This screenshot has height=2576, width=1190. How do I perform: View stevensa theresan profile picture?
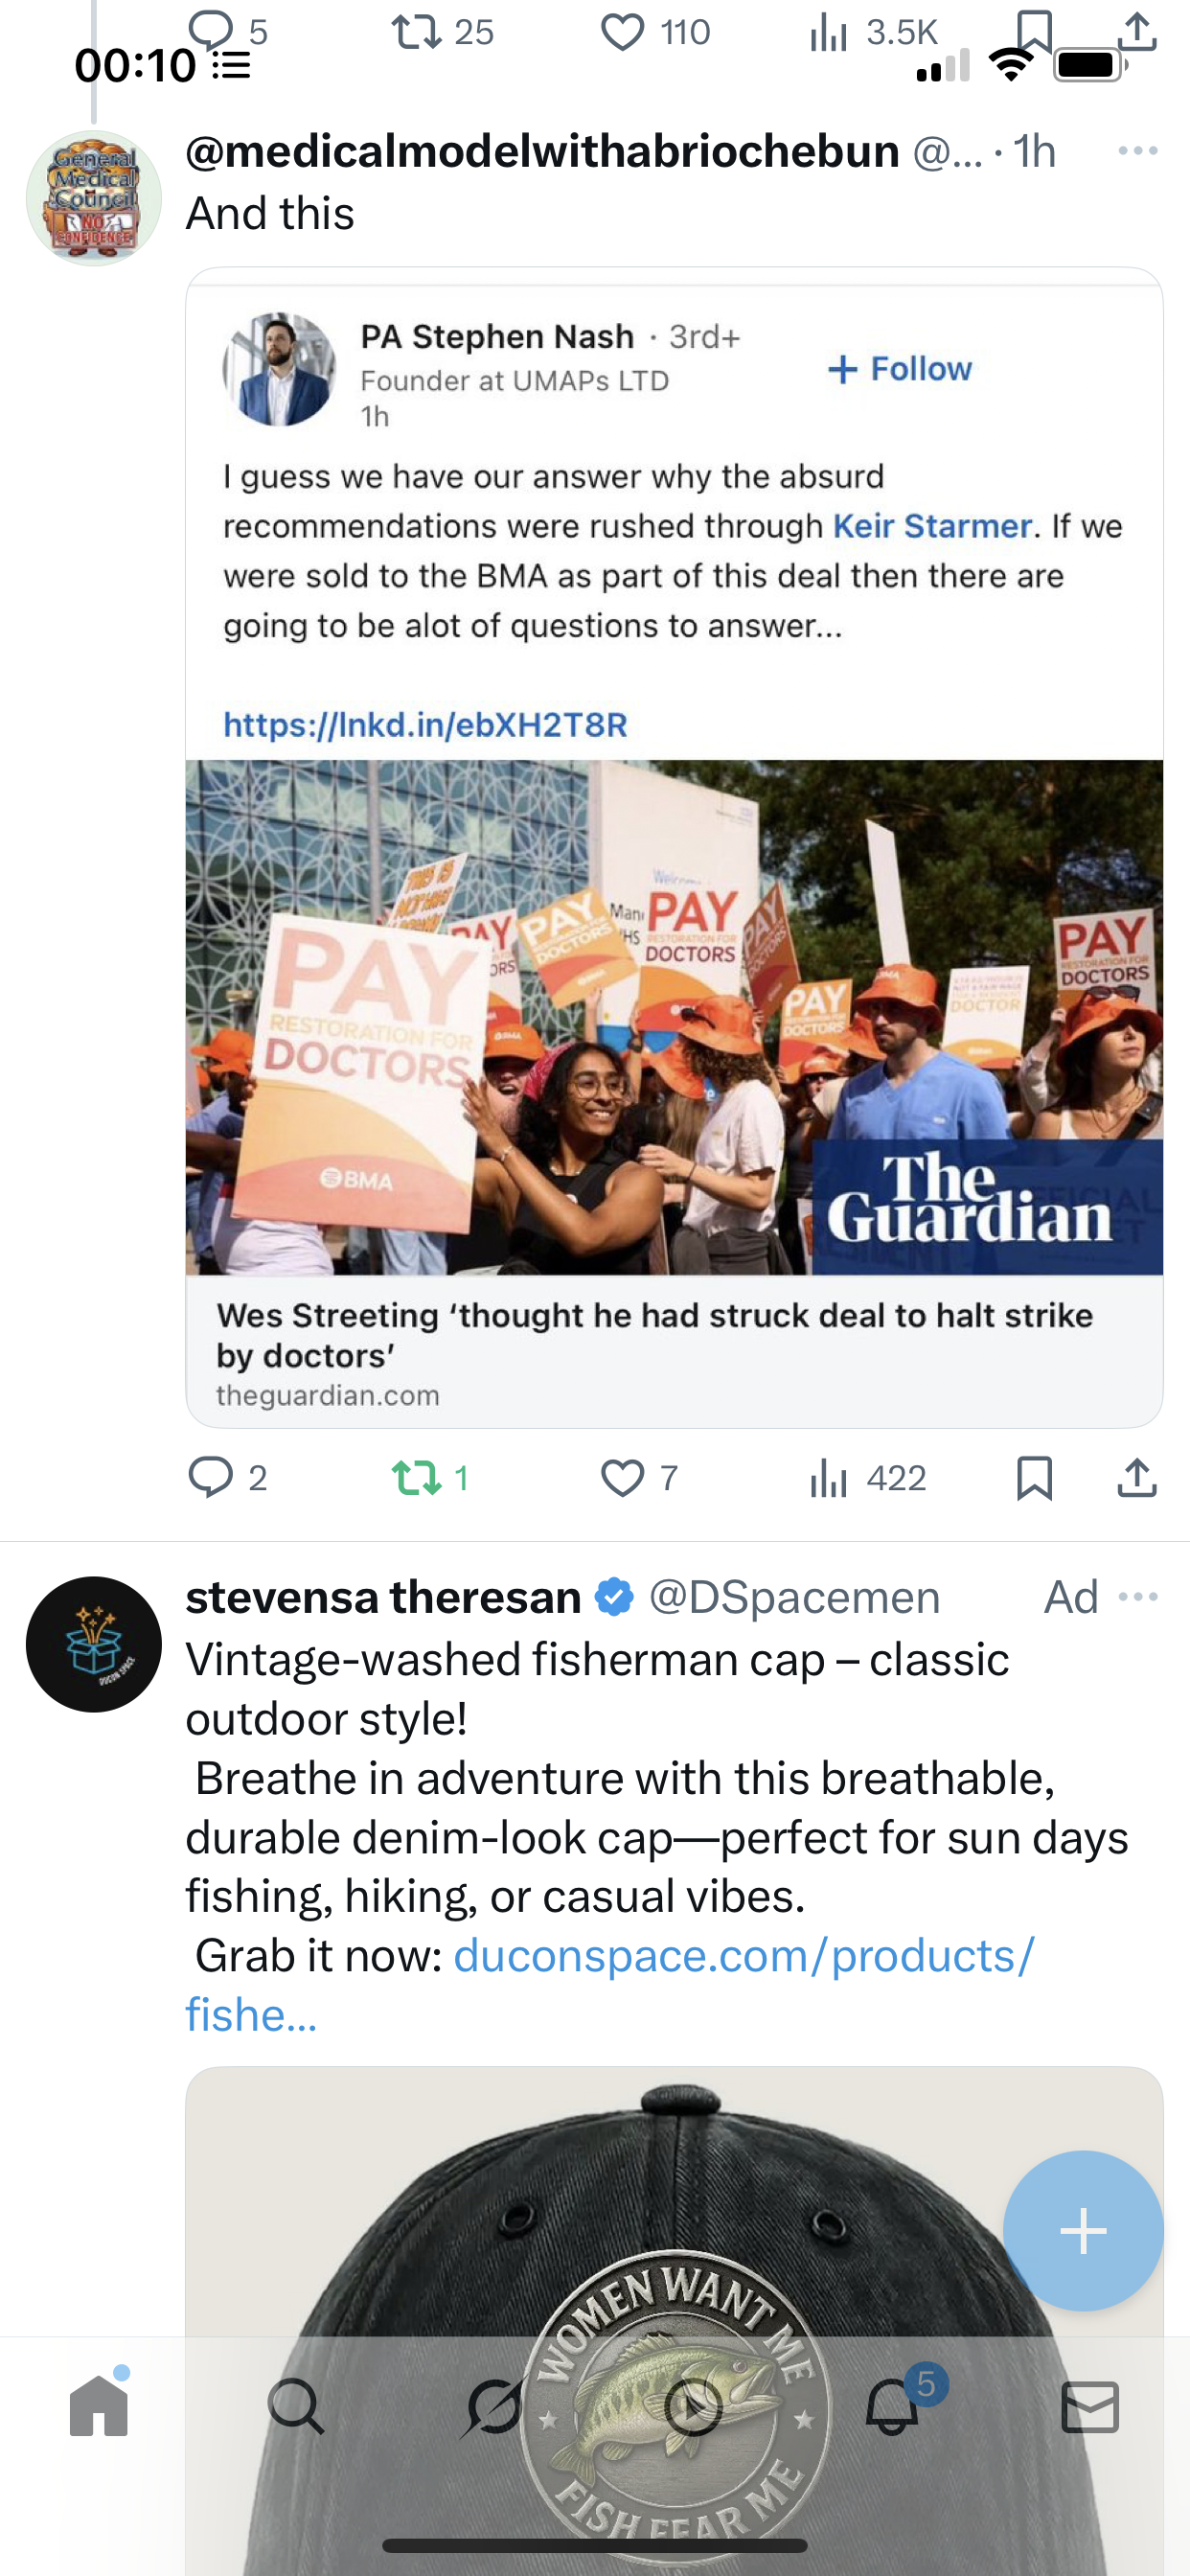tap(94, 1645)
